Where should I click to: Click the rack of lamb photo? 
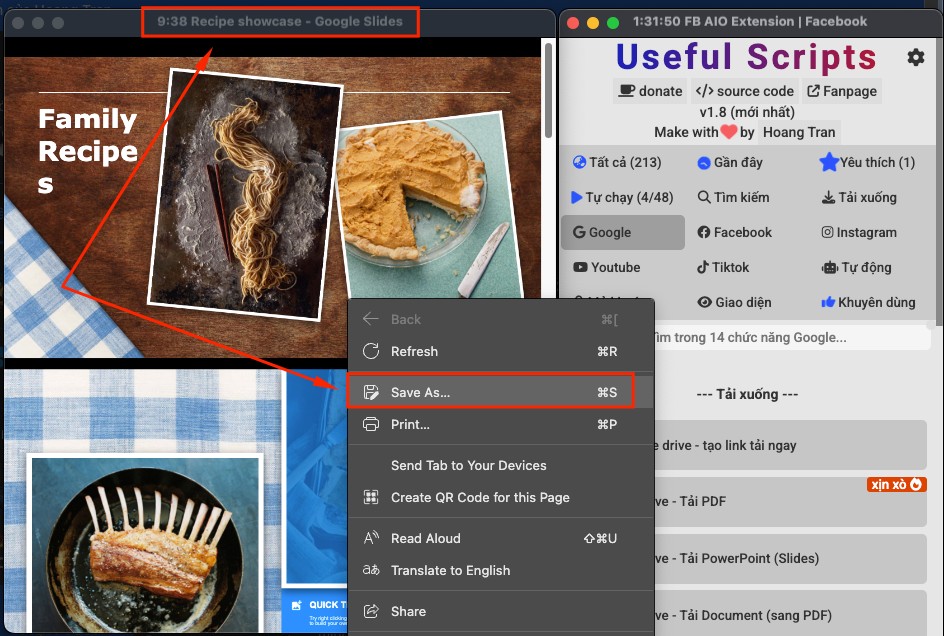coord(147,543)
